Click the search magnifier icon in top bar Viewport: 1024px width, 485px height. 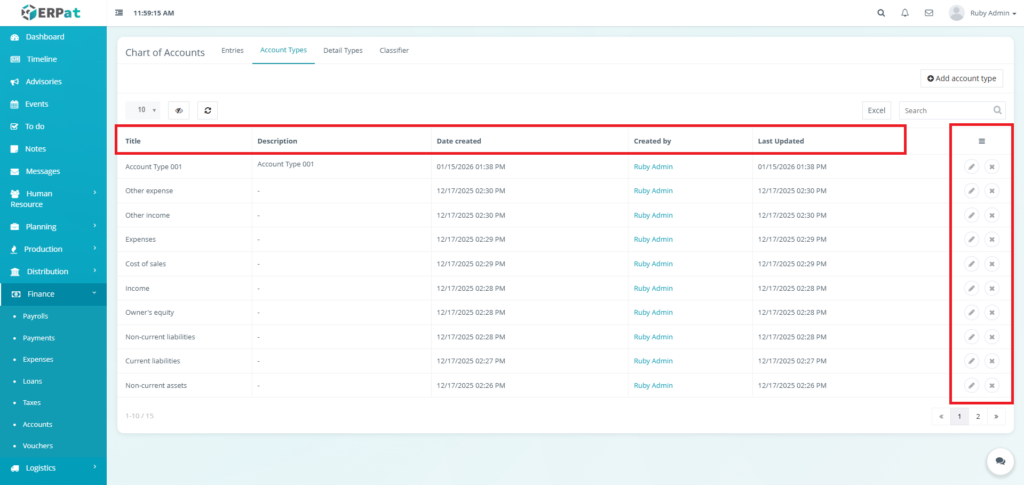point(880,13)
